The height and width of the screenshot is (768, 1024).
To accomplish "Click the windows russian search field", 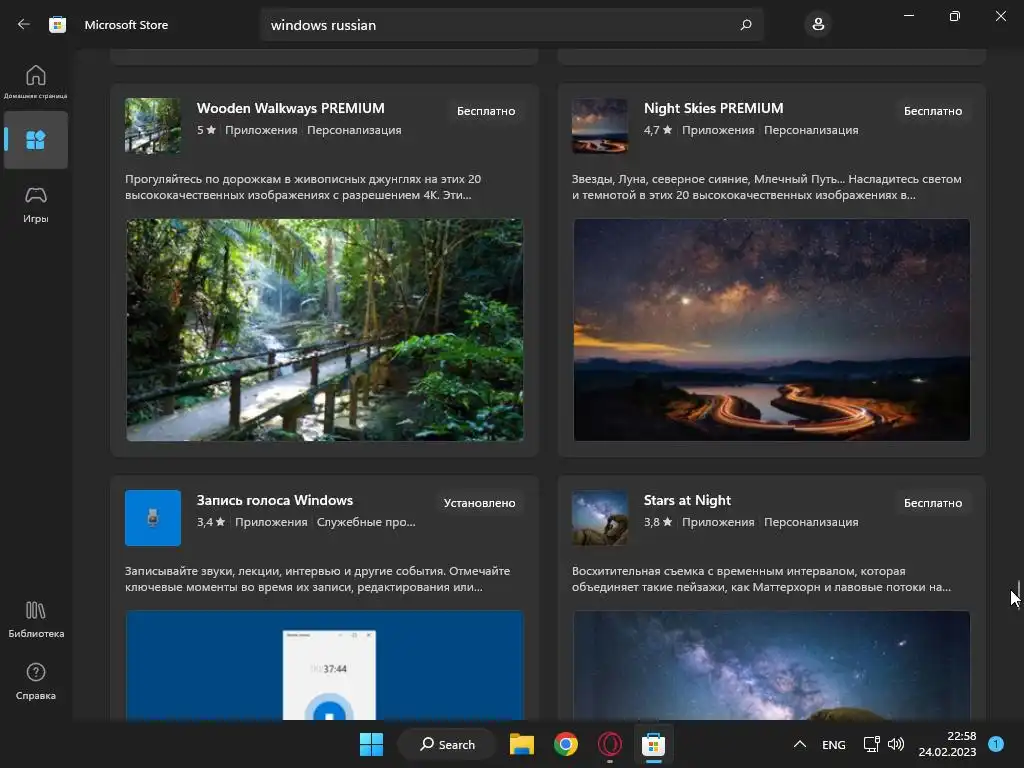I will click(511, 25).
